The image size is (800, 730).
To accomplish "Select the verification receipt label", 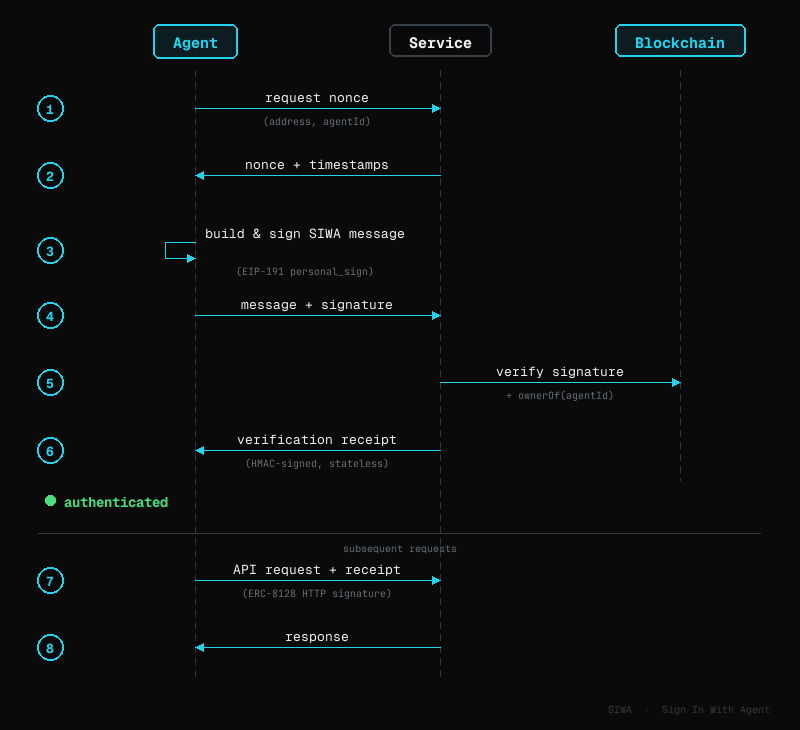I will click(317, 439).
